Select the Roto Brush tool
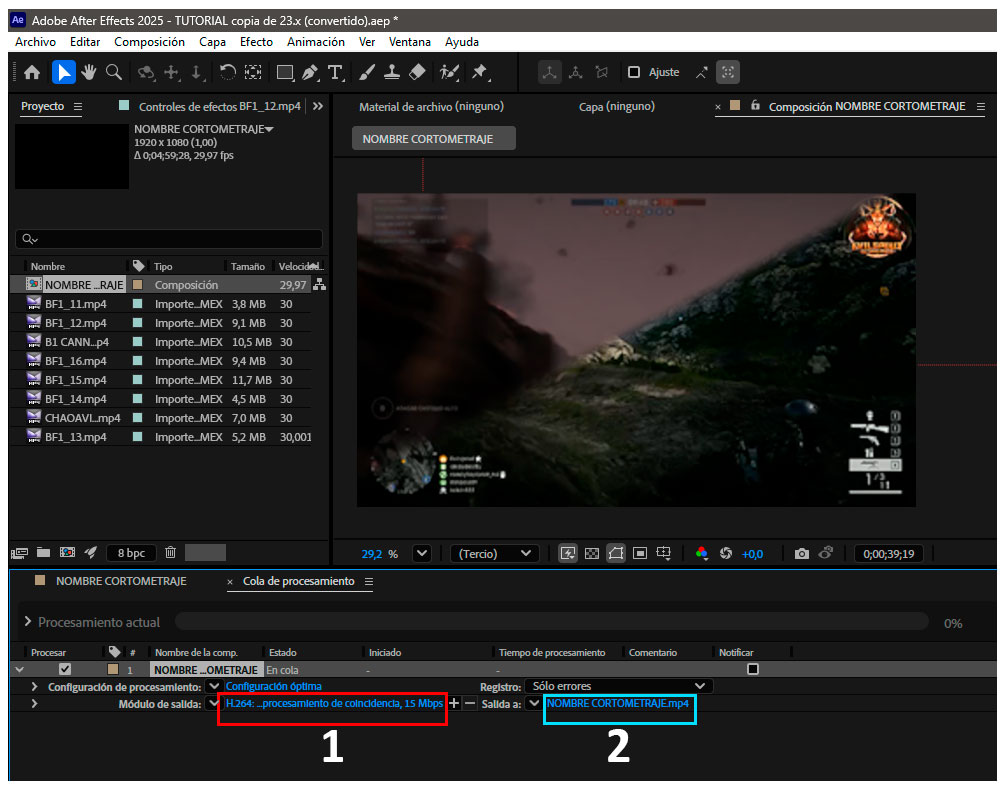Screen dimensions: 1006x794 pos(449,72)
